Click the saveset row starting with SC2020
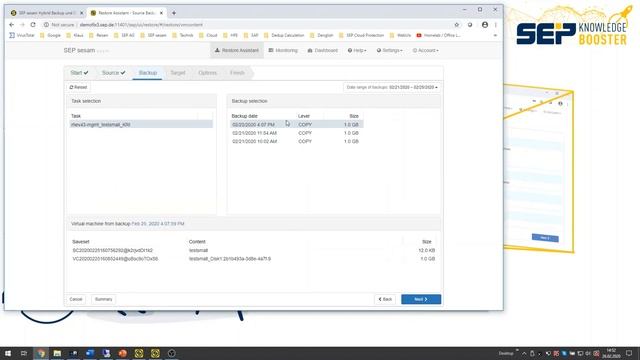 [x=253, y=250]
